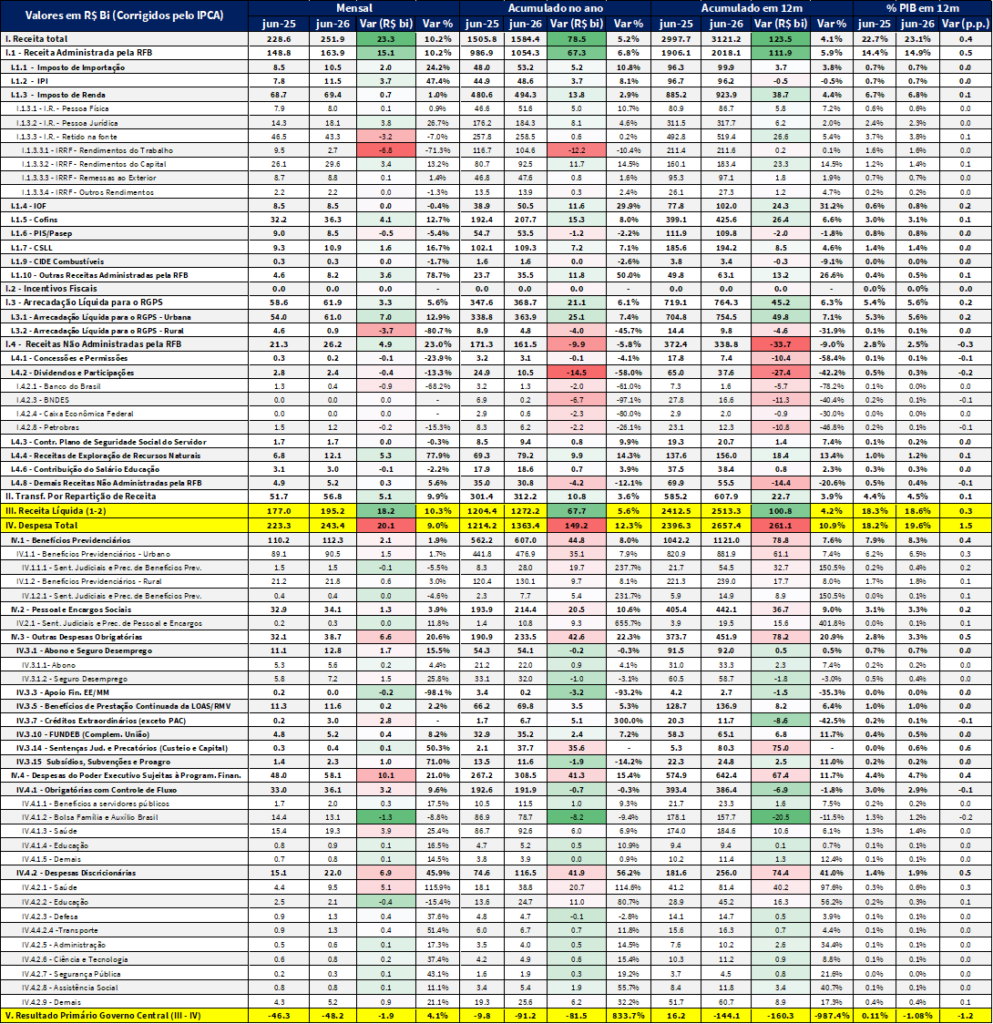Click 'Bolsa Família e Auxílio Brasil' row label
The image size is (993, 1024).
click(x=90, y=817)
